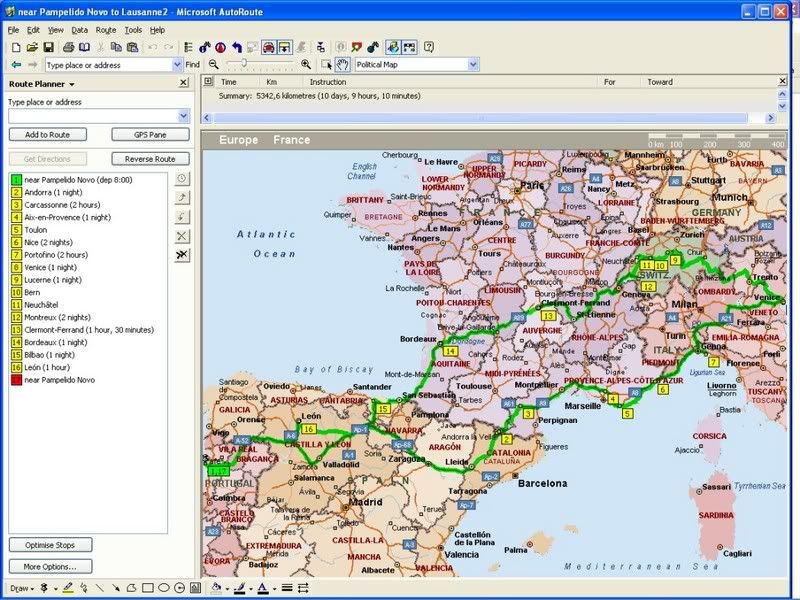
Task: Open the File menu
Action: (x=13, y=30)
